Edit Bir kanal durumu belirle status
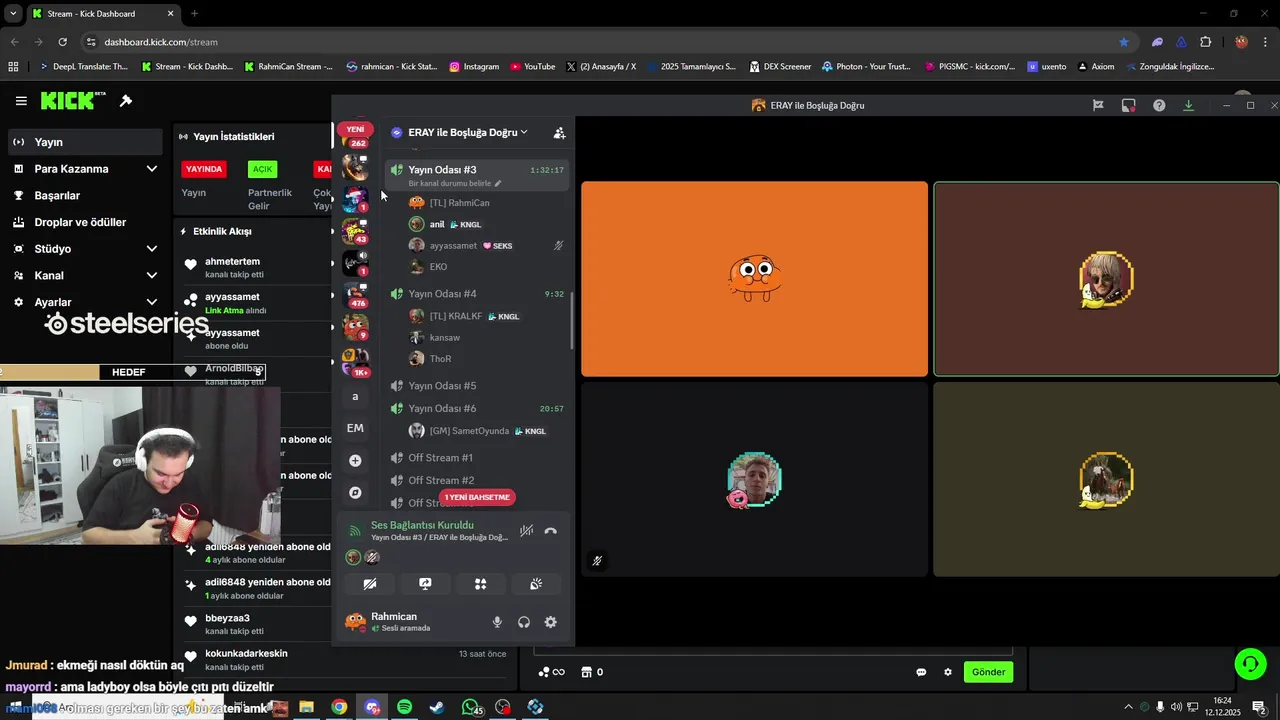The image size is (1280, 720). (454, 184)
